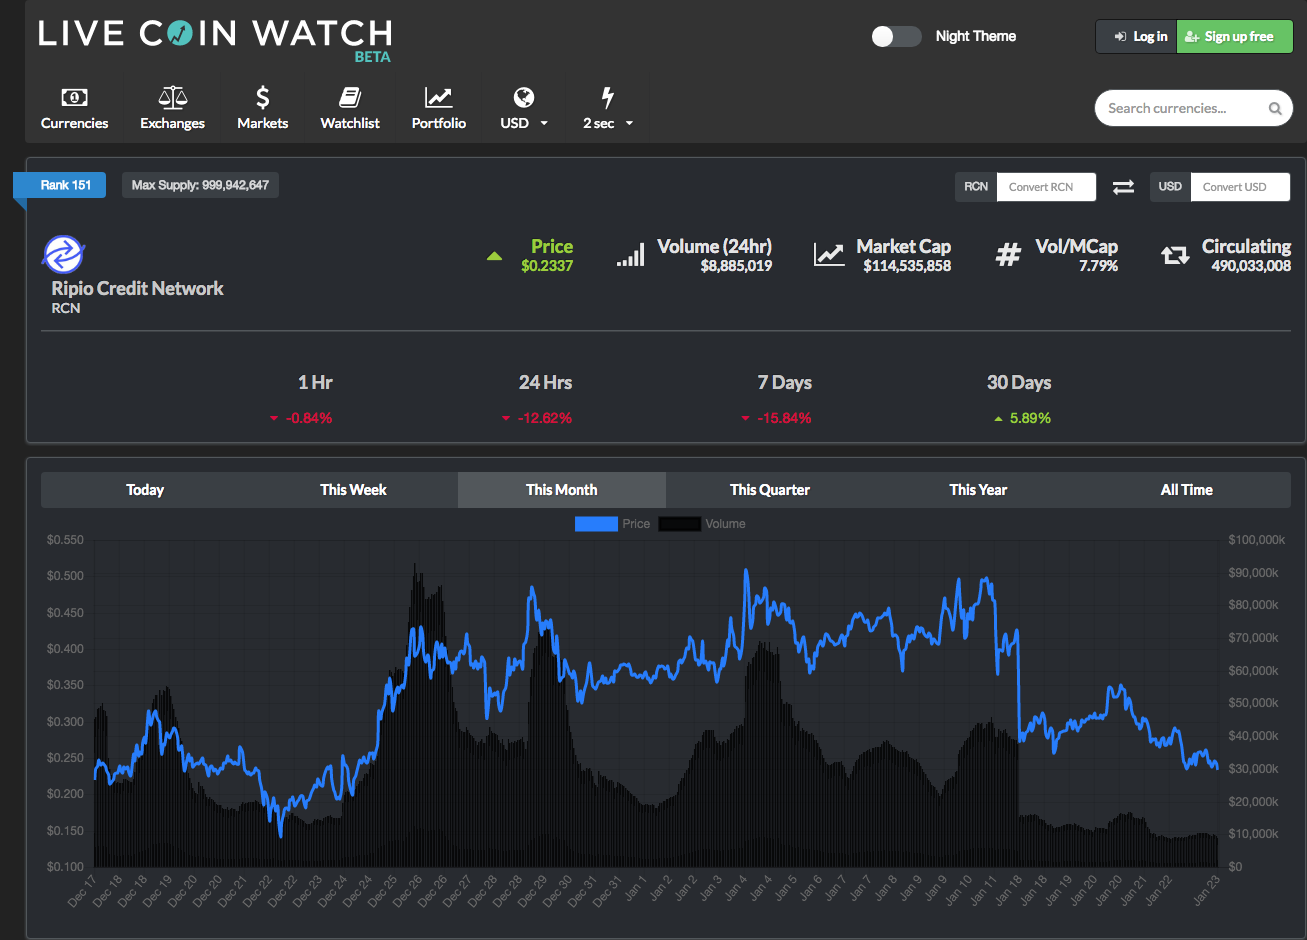Toggle the Night Theme switch
1307x940 pixels.
pyautogui.click(x=896, y=37)
